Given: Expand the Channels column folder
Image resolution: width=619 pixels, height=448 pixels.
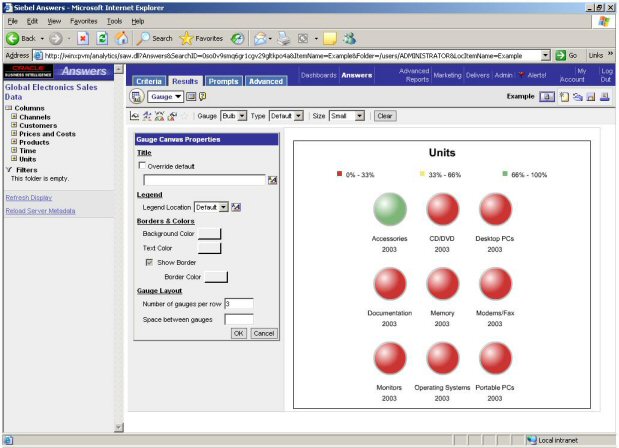Looking at the screenshot, I should pyautogui.click(x=14, y=116).
